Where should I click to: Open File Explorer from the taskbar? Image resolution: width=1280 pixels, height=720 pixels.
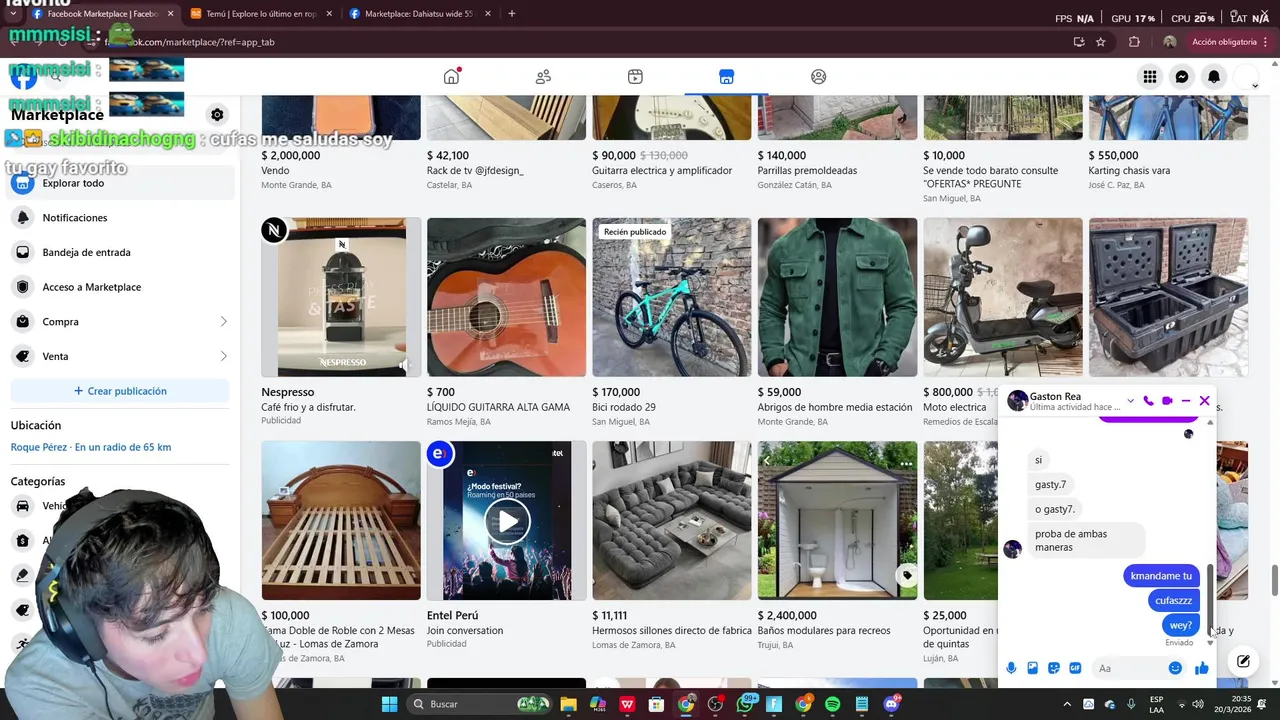point(568,704)
